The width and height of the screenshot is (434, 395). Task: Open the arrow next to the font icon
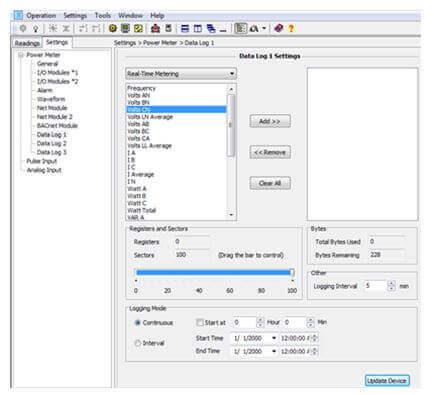click(x=264, y=29)
